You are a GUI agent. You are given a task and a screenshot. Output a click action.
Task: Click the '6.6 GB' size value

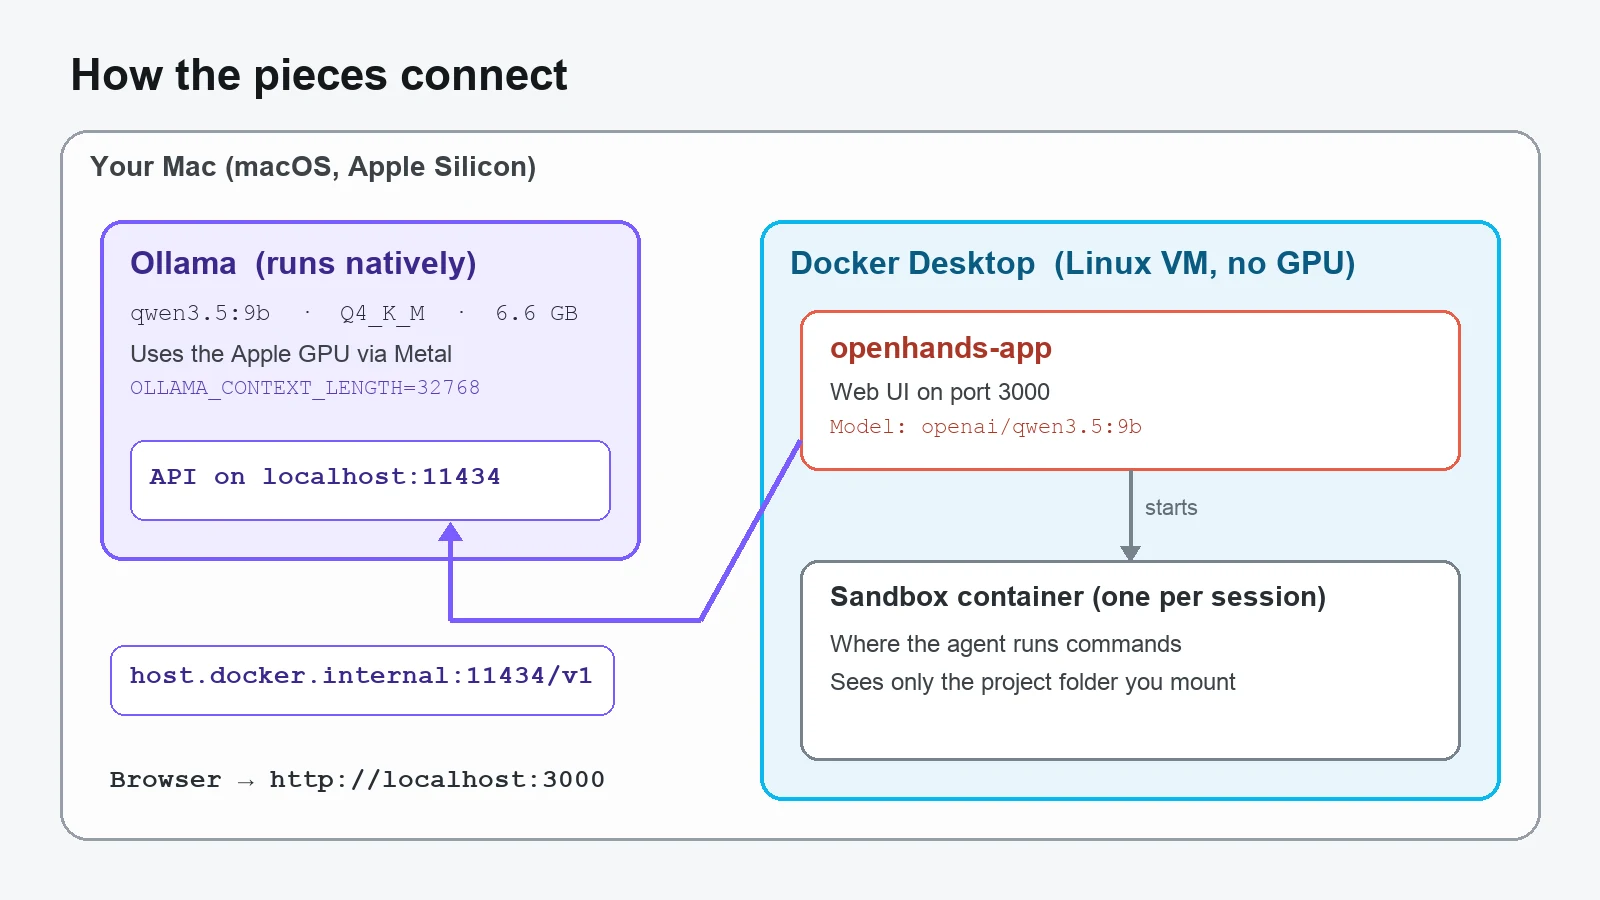(x=536, y=313)
